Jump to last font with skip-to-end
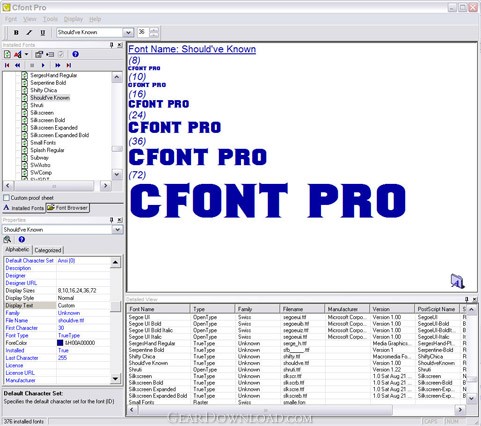Viewport: 481px width, 426px height. click(69, 65)
